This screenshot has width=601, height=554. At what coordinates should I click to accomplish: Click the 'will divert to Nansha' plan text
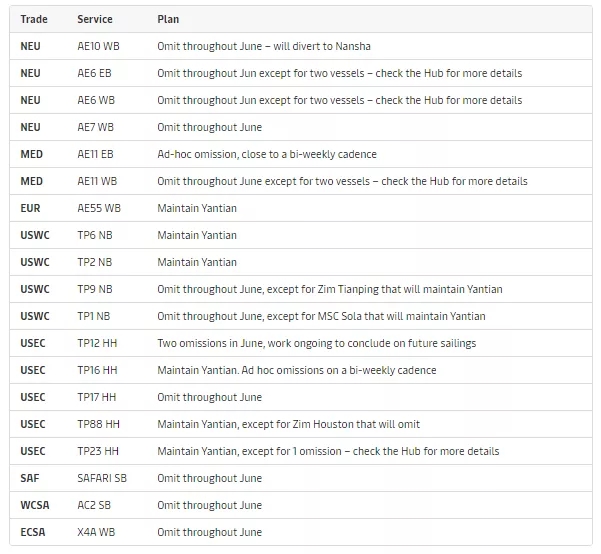[320, 47]
